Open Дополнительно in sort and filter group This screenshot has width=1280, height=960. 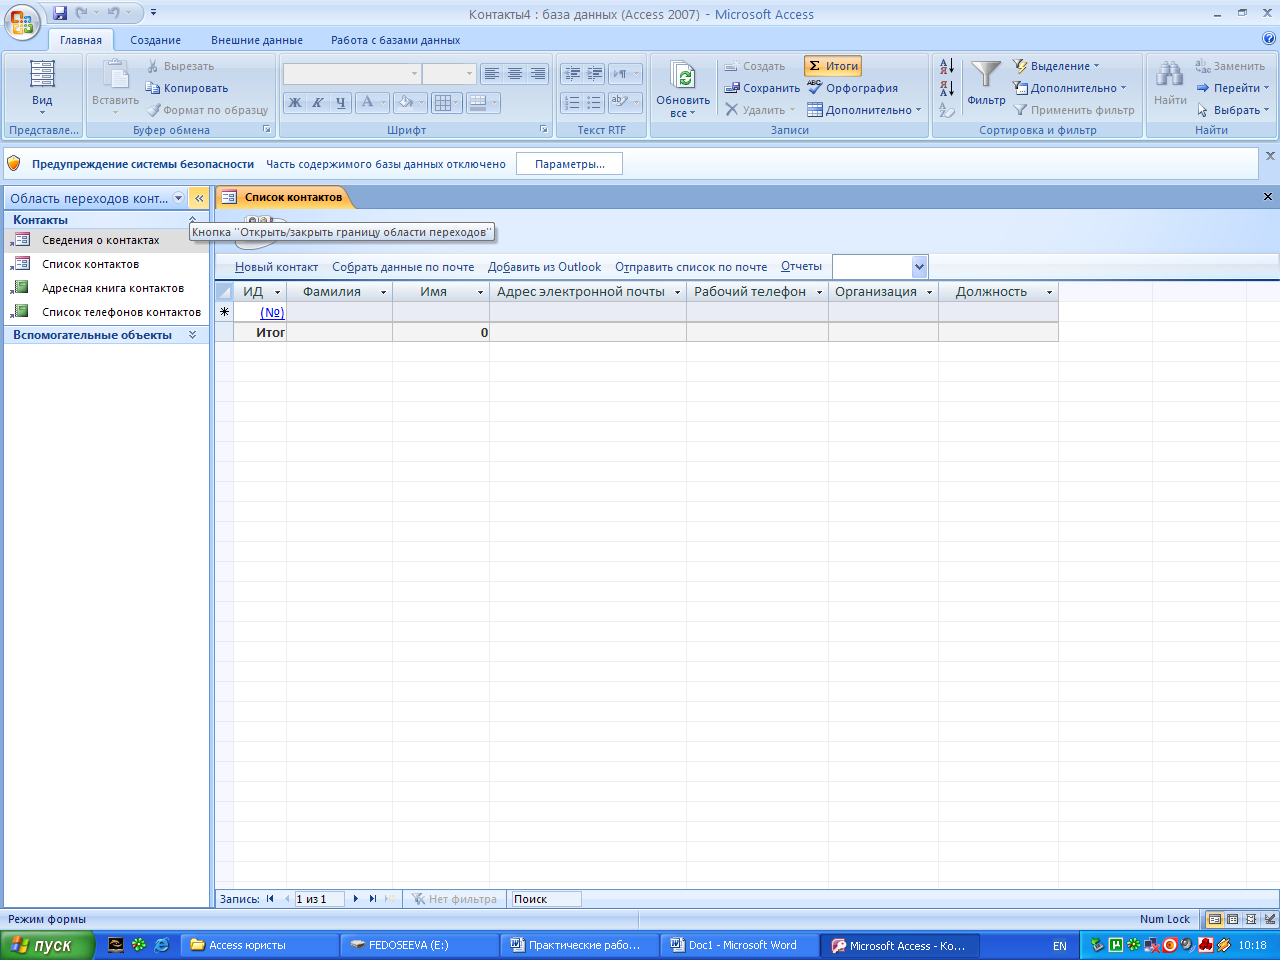[x=1070, y=88]
